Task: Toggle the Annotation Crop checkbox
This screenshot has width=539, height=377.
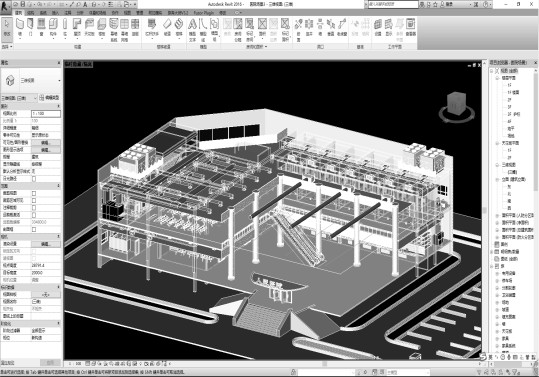Action: 34,208
